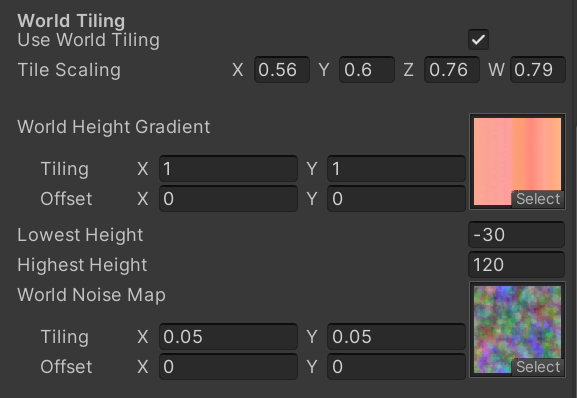Click the World Height Gradient Tiling X field
Screen dimensions: 577x398
tap(228, 169)
